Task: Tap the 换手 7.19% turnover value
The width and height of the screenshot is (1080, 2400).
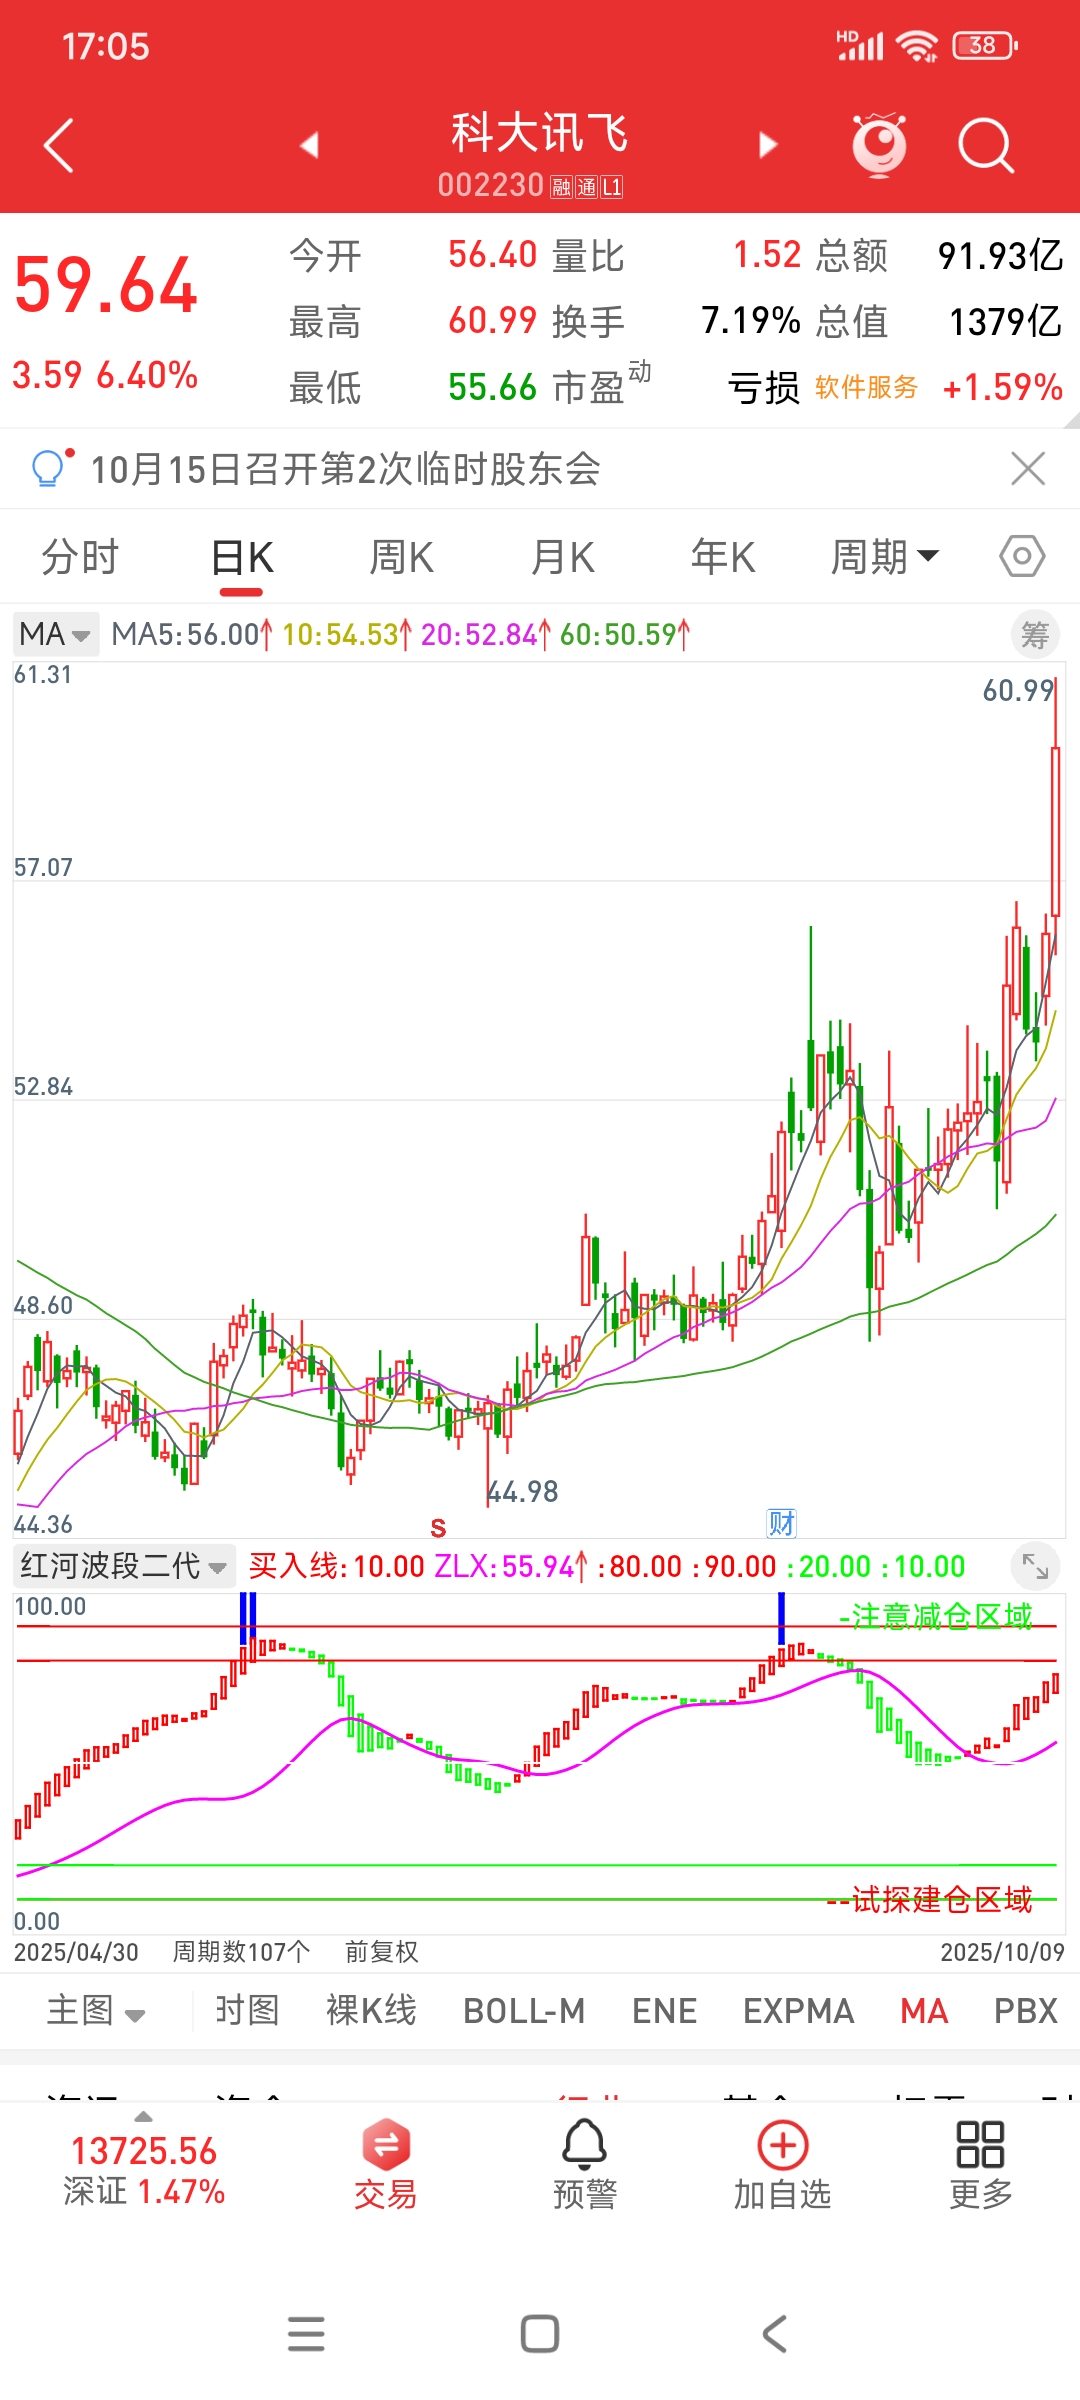Action: click(750, 321)
